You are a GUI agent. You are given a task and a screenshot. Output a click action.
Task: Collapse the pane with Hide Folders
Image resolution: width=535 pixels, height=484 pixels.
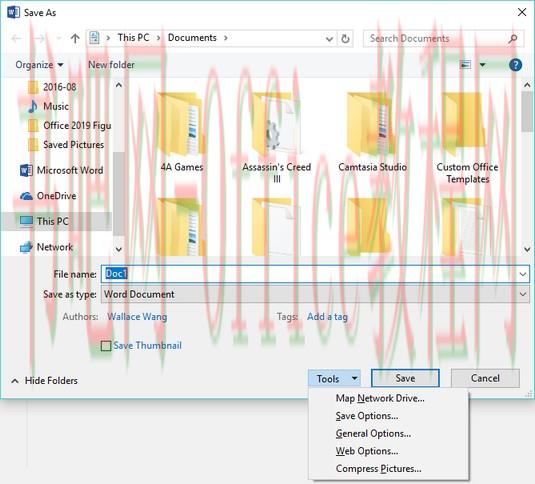44,380
